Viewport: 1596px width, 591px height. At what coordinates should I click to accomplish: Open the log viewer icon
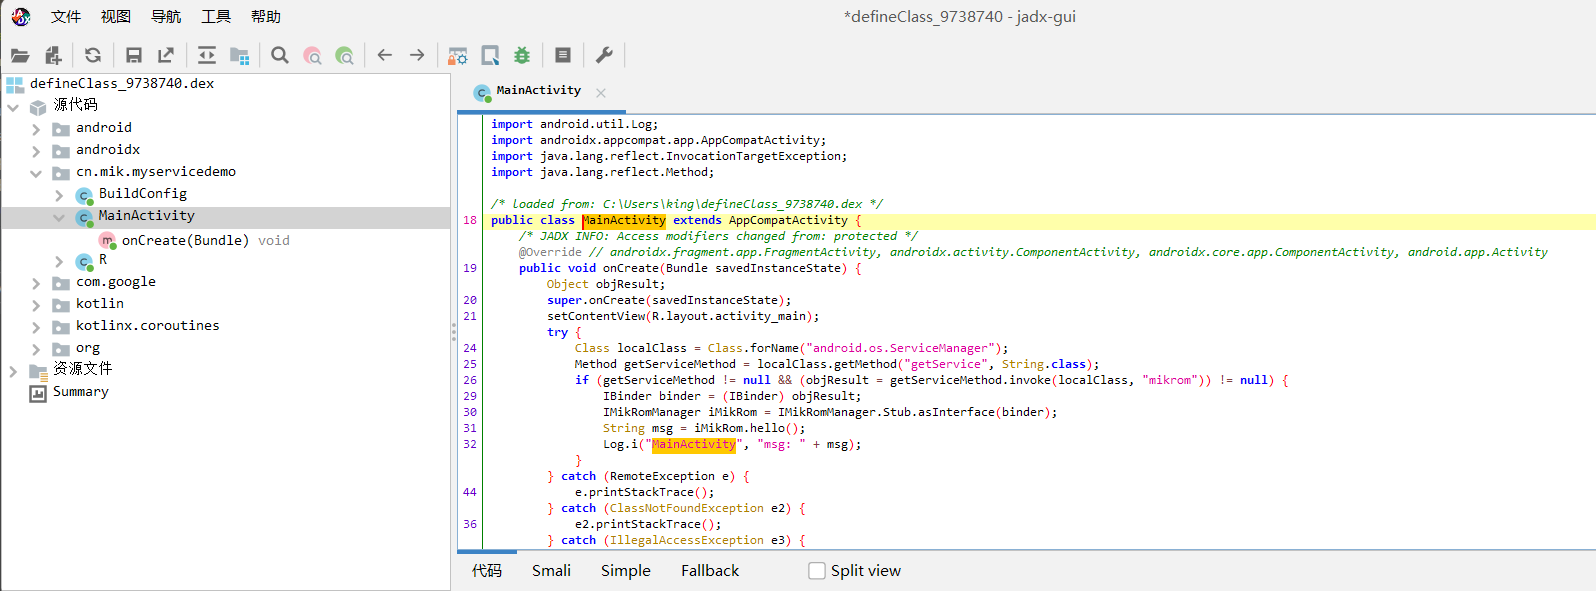(x=563, y=56)
